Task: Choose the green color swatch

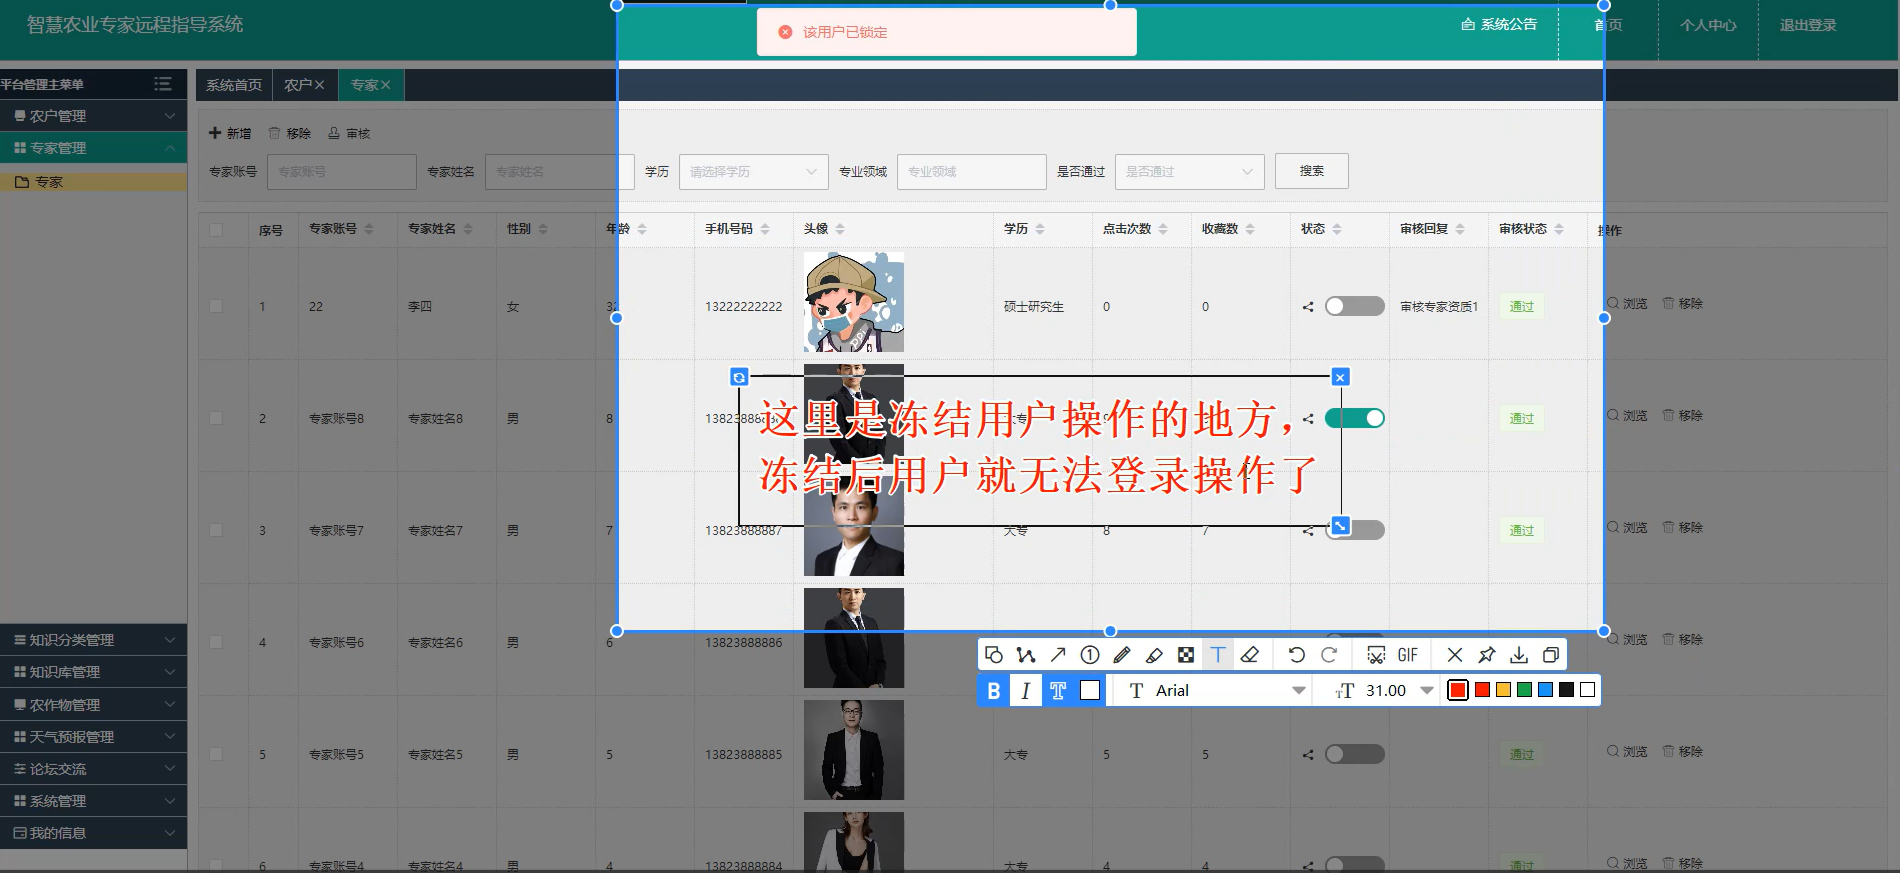Action: coord(1524,690)
